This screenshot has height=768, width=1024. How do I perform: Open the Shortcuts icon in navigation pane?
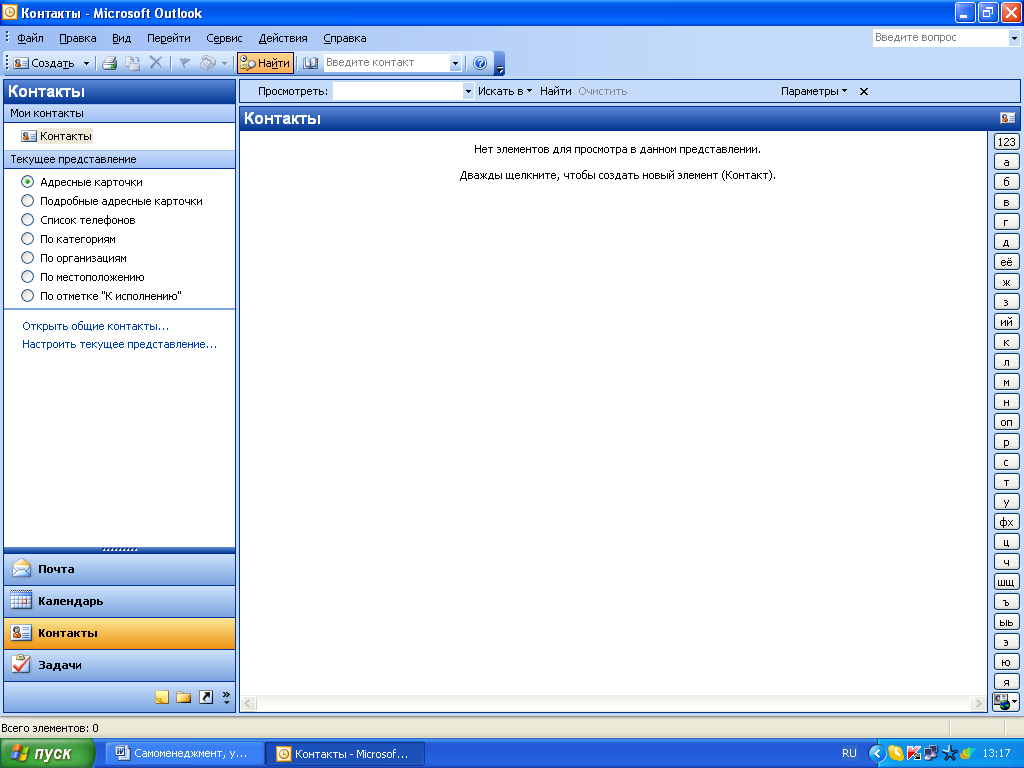206,697
